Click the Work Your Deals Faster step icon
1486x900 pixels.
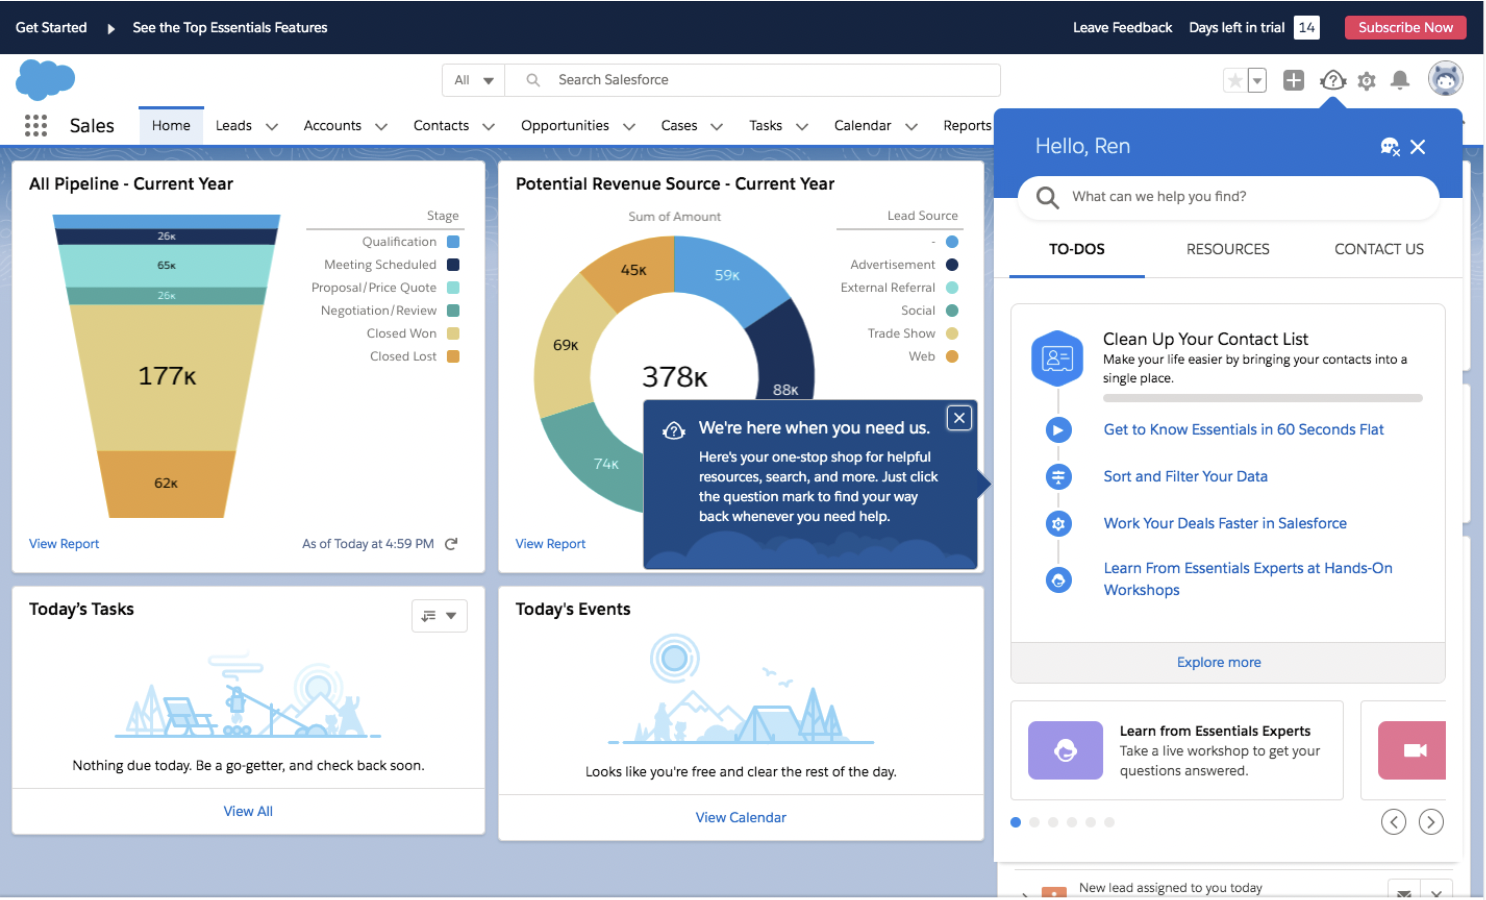click(1058, 523)
